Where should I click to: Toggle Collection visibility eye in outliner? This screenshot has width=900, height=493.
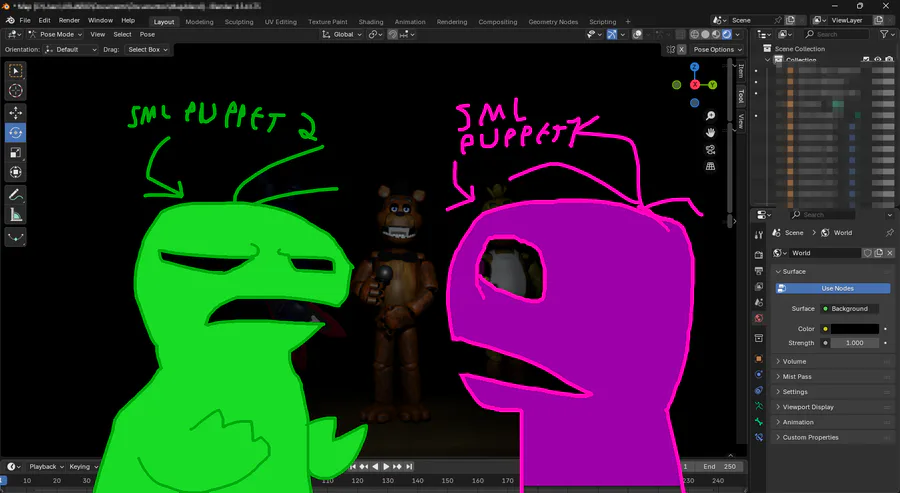(878, 60)
